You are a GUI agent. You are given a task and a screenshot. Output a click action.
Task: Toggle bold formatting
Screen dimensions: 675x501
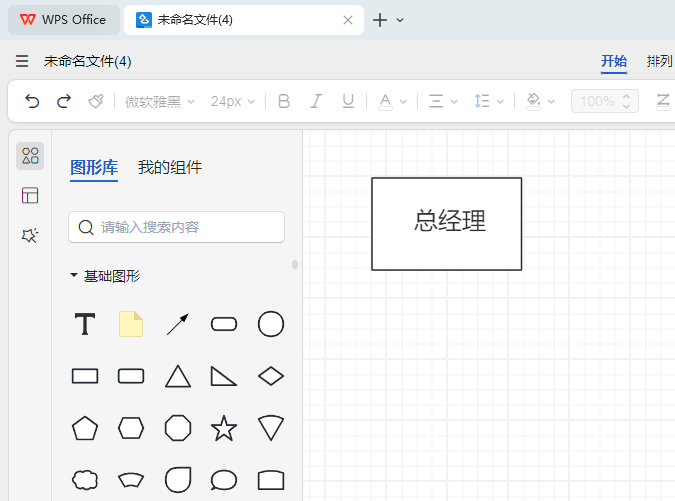[x=284, y=102]
